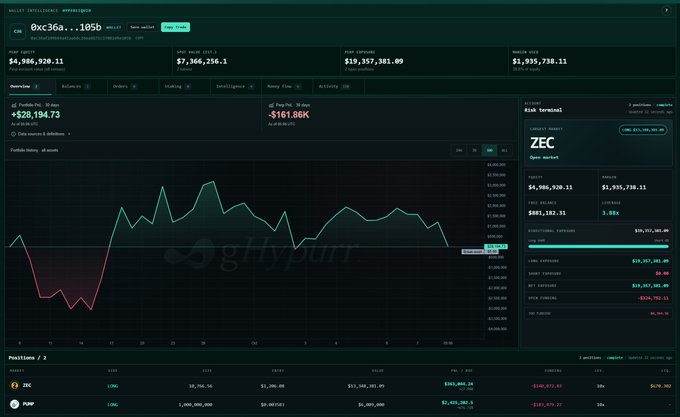680x417 pixels.
Task: Click the PUMP coin icon in positions
Action: pyautogui.click(x=14, y=404)
